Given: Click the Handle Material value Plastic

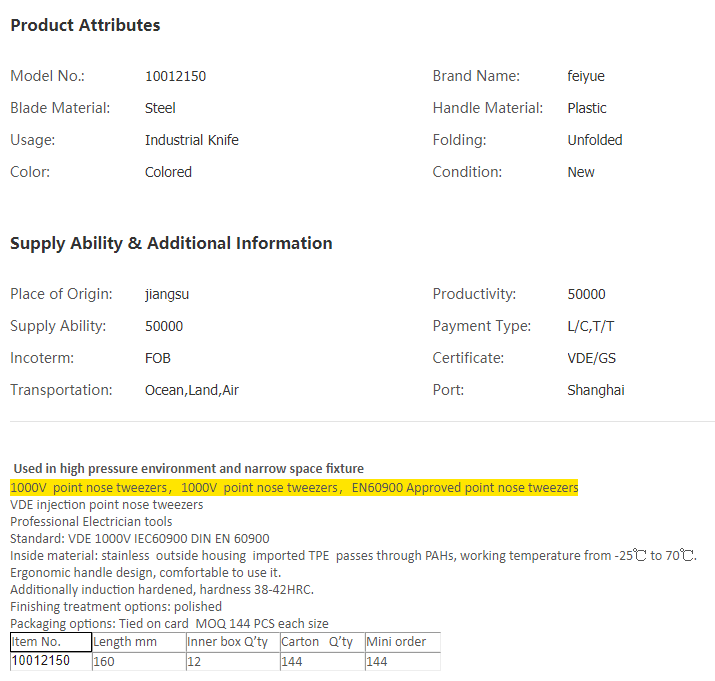Looking at the screenshot, I should 587,108.
